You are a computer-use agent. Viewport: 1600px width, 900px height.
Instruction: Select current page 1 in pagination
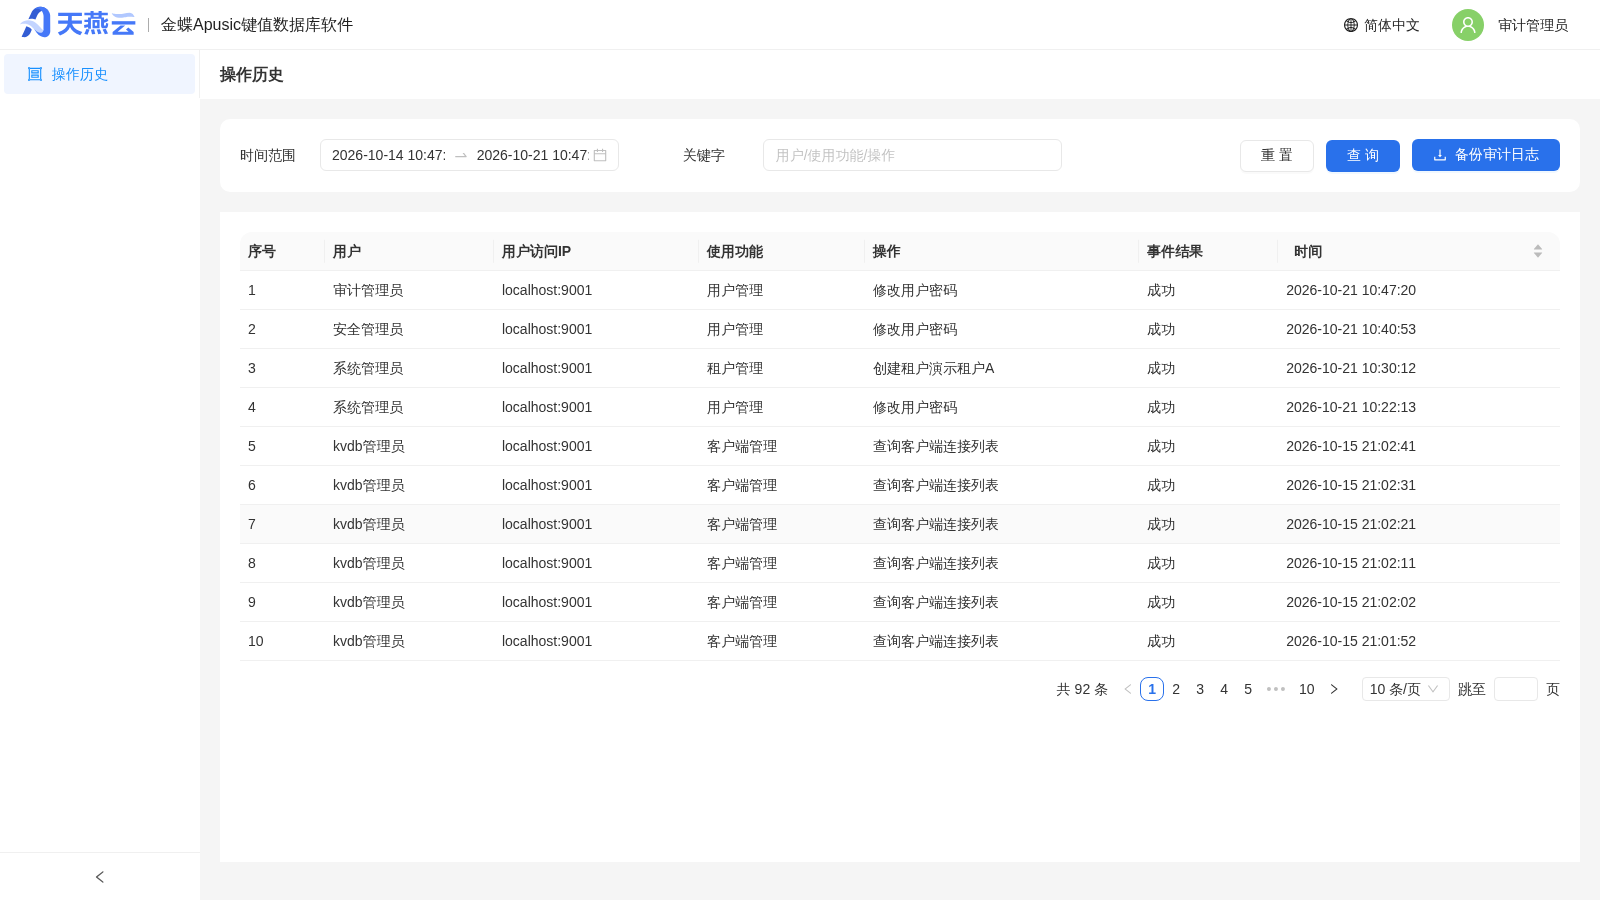[1152, 689]
